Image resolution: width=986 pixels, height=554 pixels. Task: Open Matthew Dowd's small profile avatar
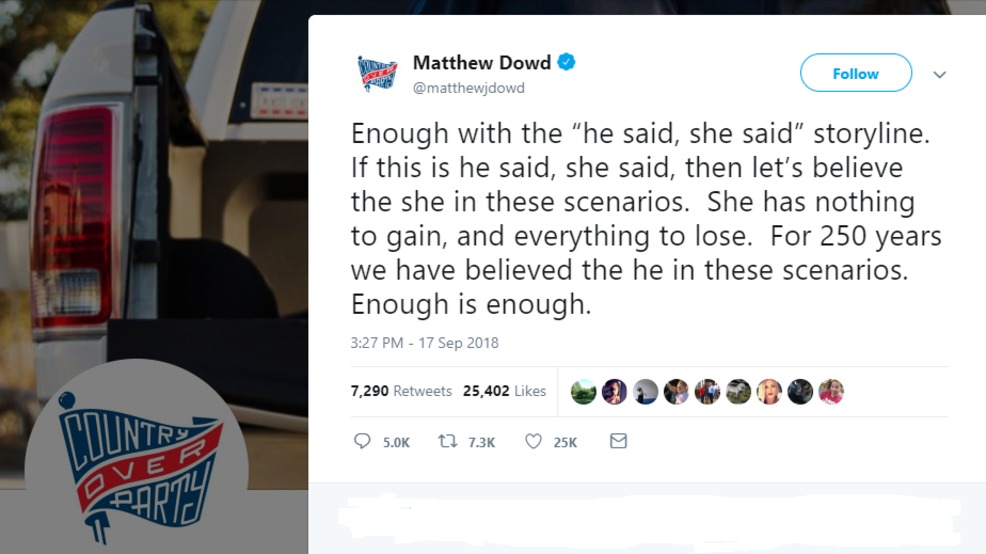click(x=377, y=74)
